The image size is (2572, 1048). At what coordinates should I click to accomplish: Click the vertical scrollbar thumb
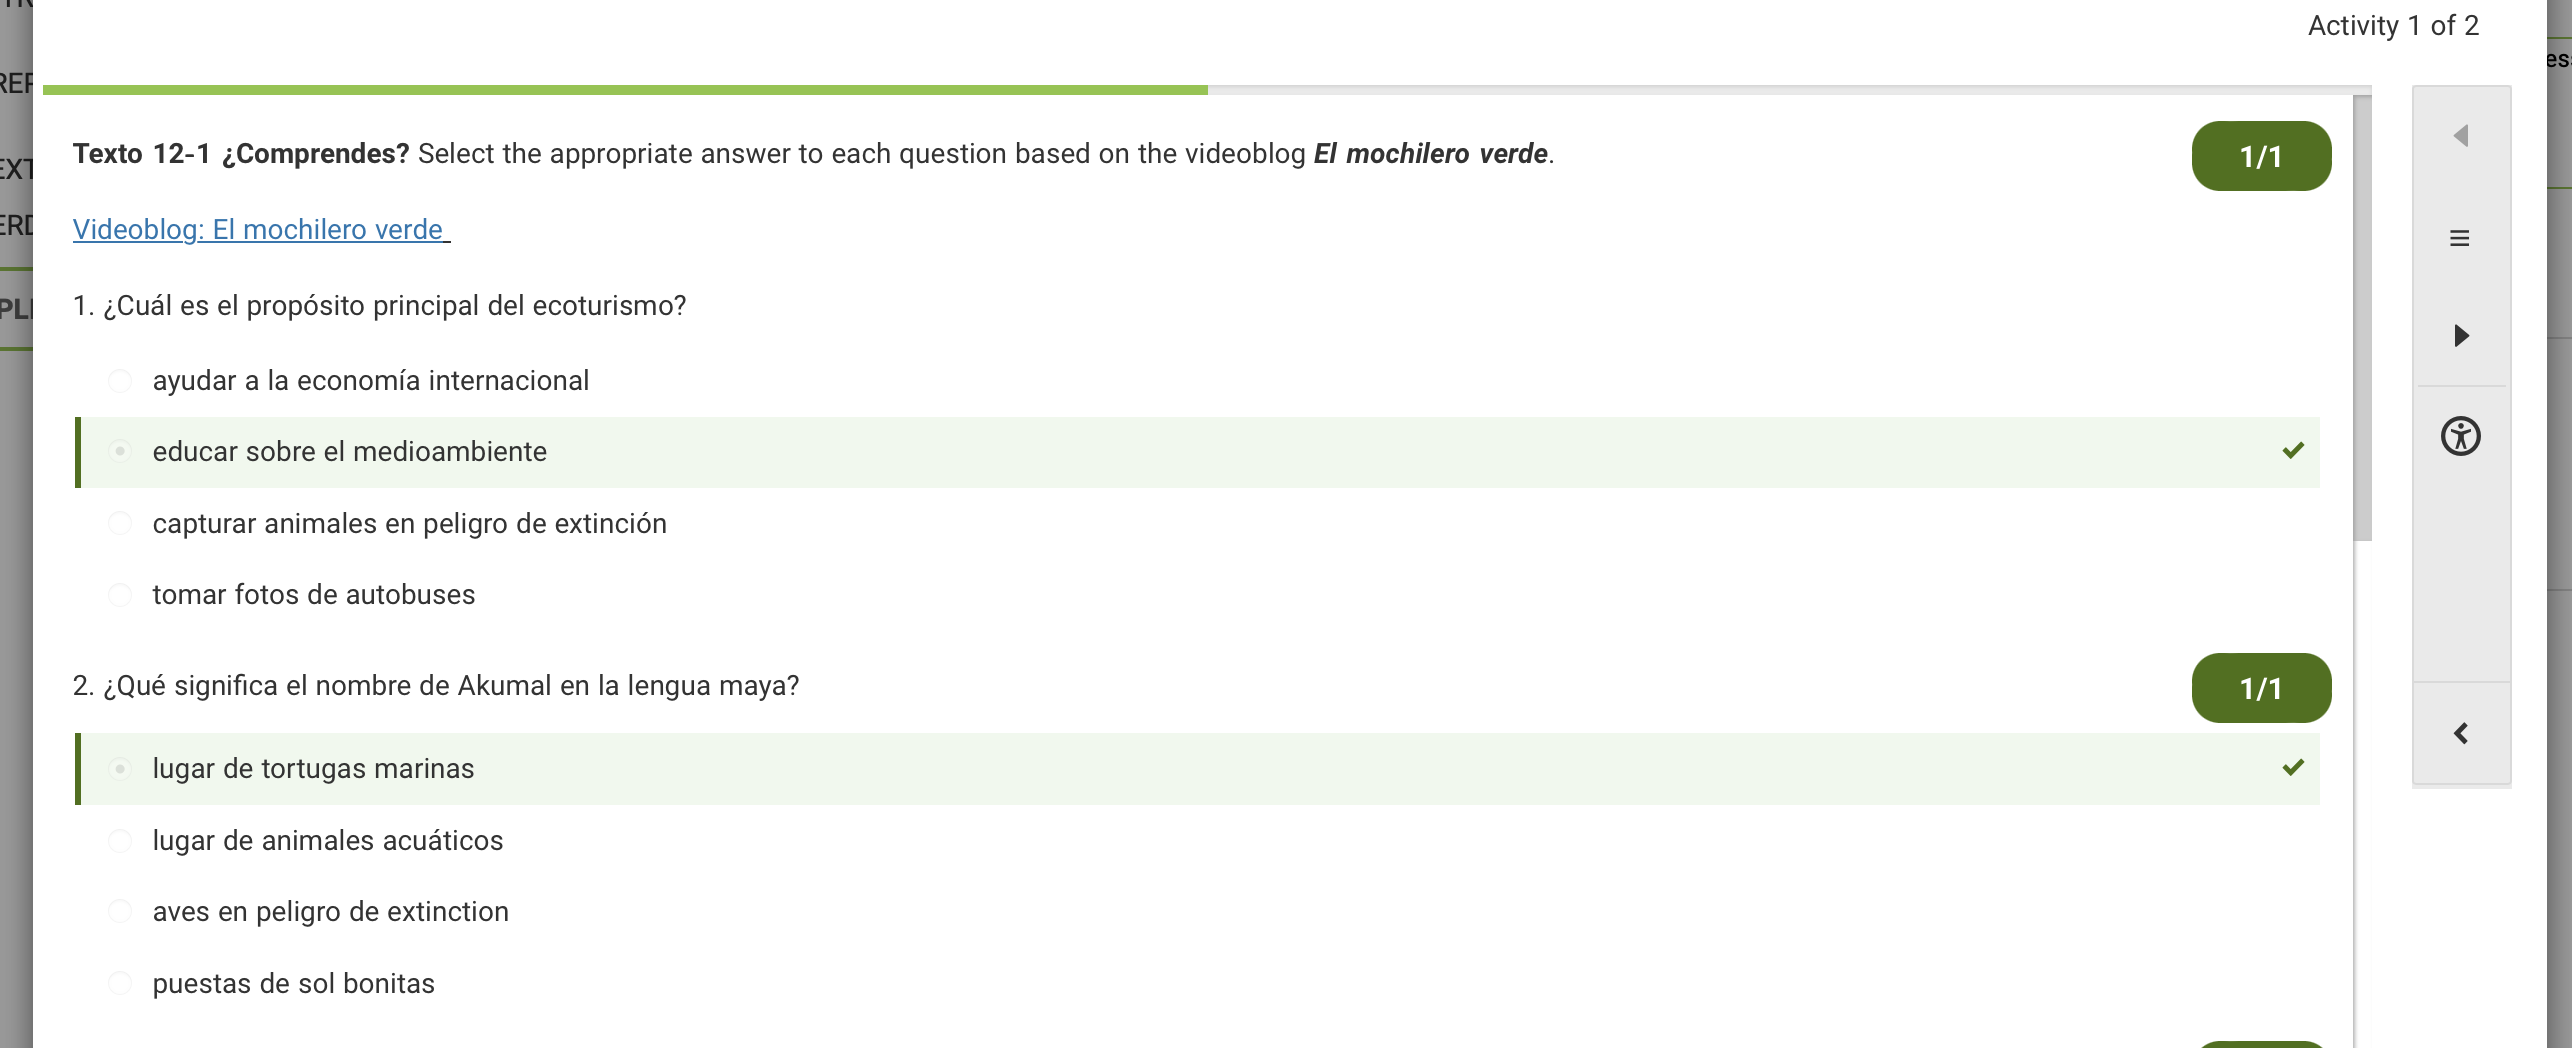pos(2362,318)
